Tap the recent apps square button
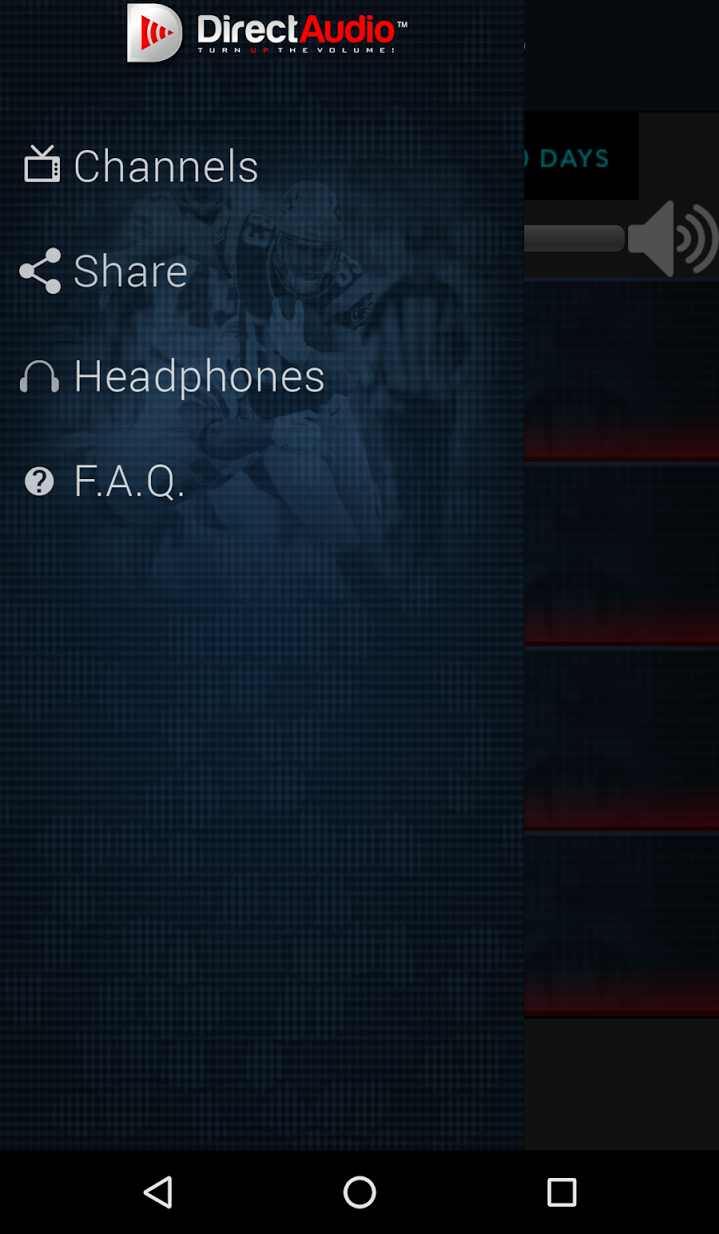719x1234 pixels. [x=562, y=1192]
